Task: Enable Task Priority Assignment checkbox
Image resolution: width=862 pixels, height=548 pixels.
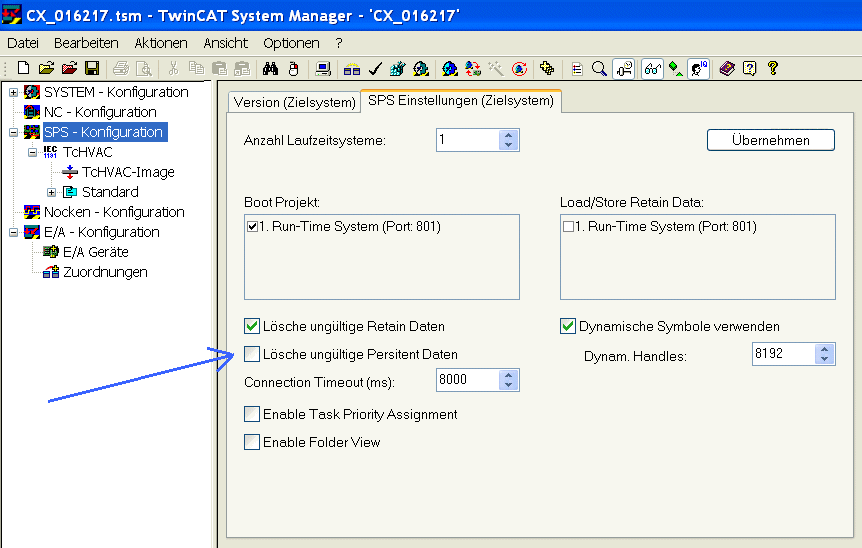Action: [252, 414]
